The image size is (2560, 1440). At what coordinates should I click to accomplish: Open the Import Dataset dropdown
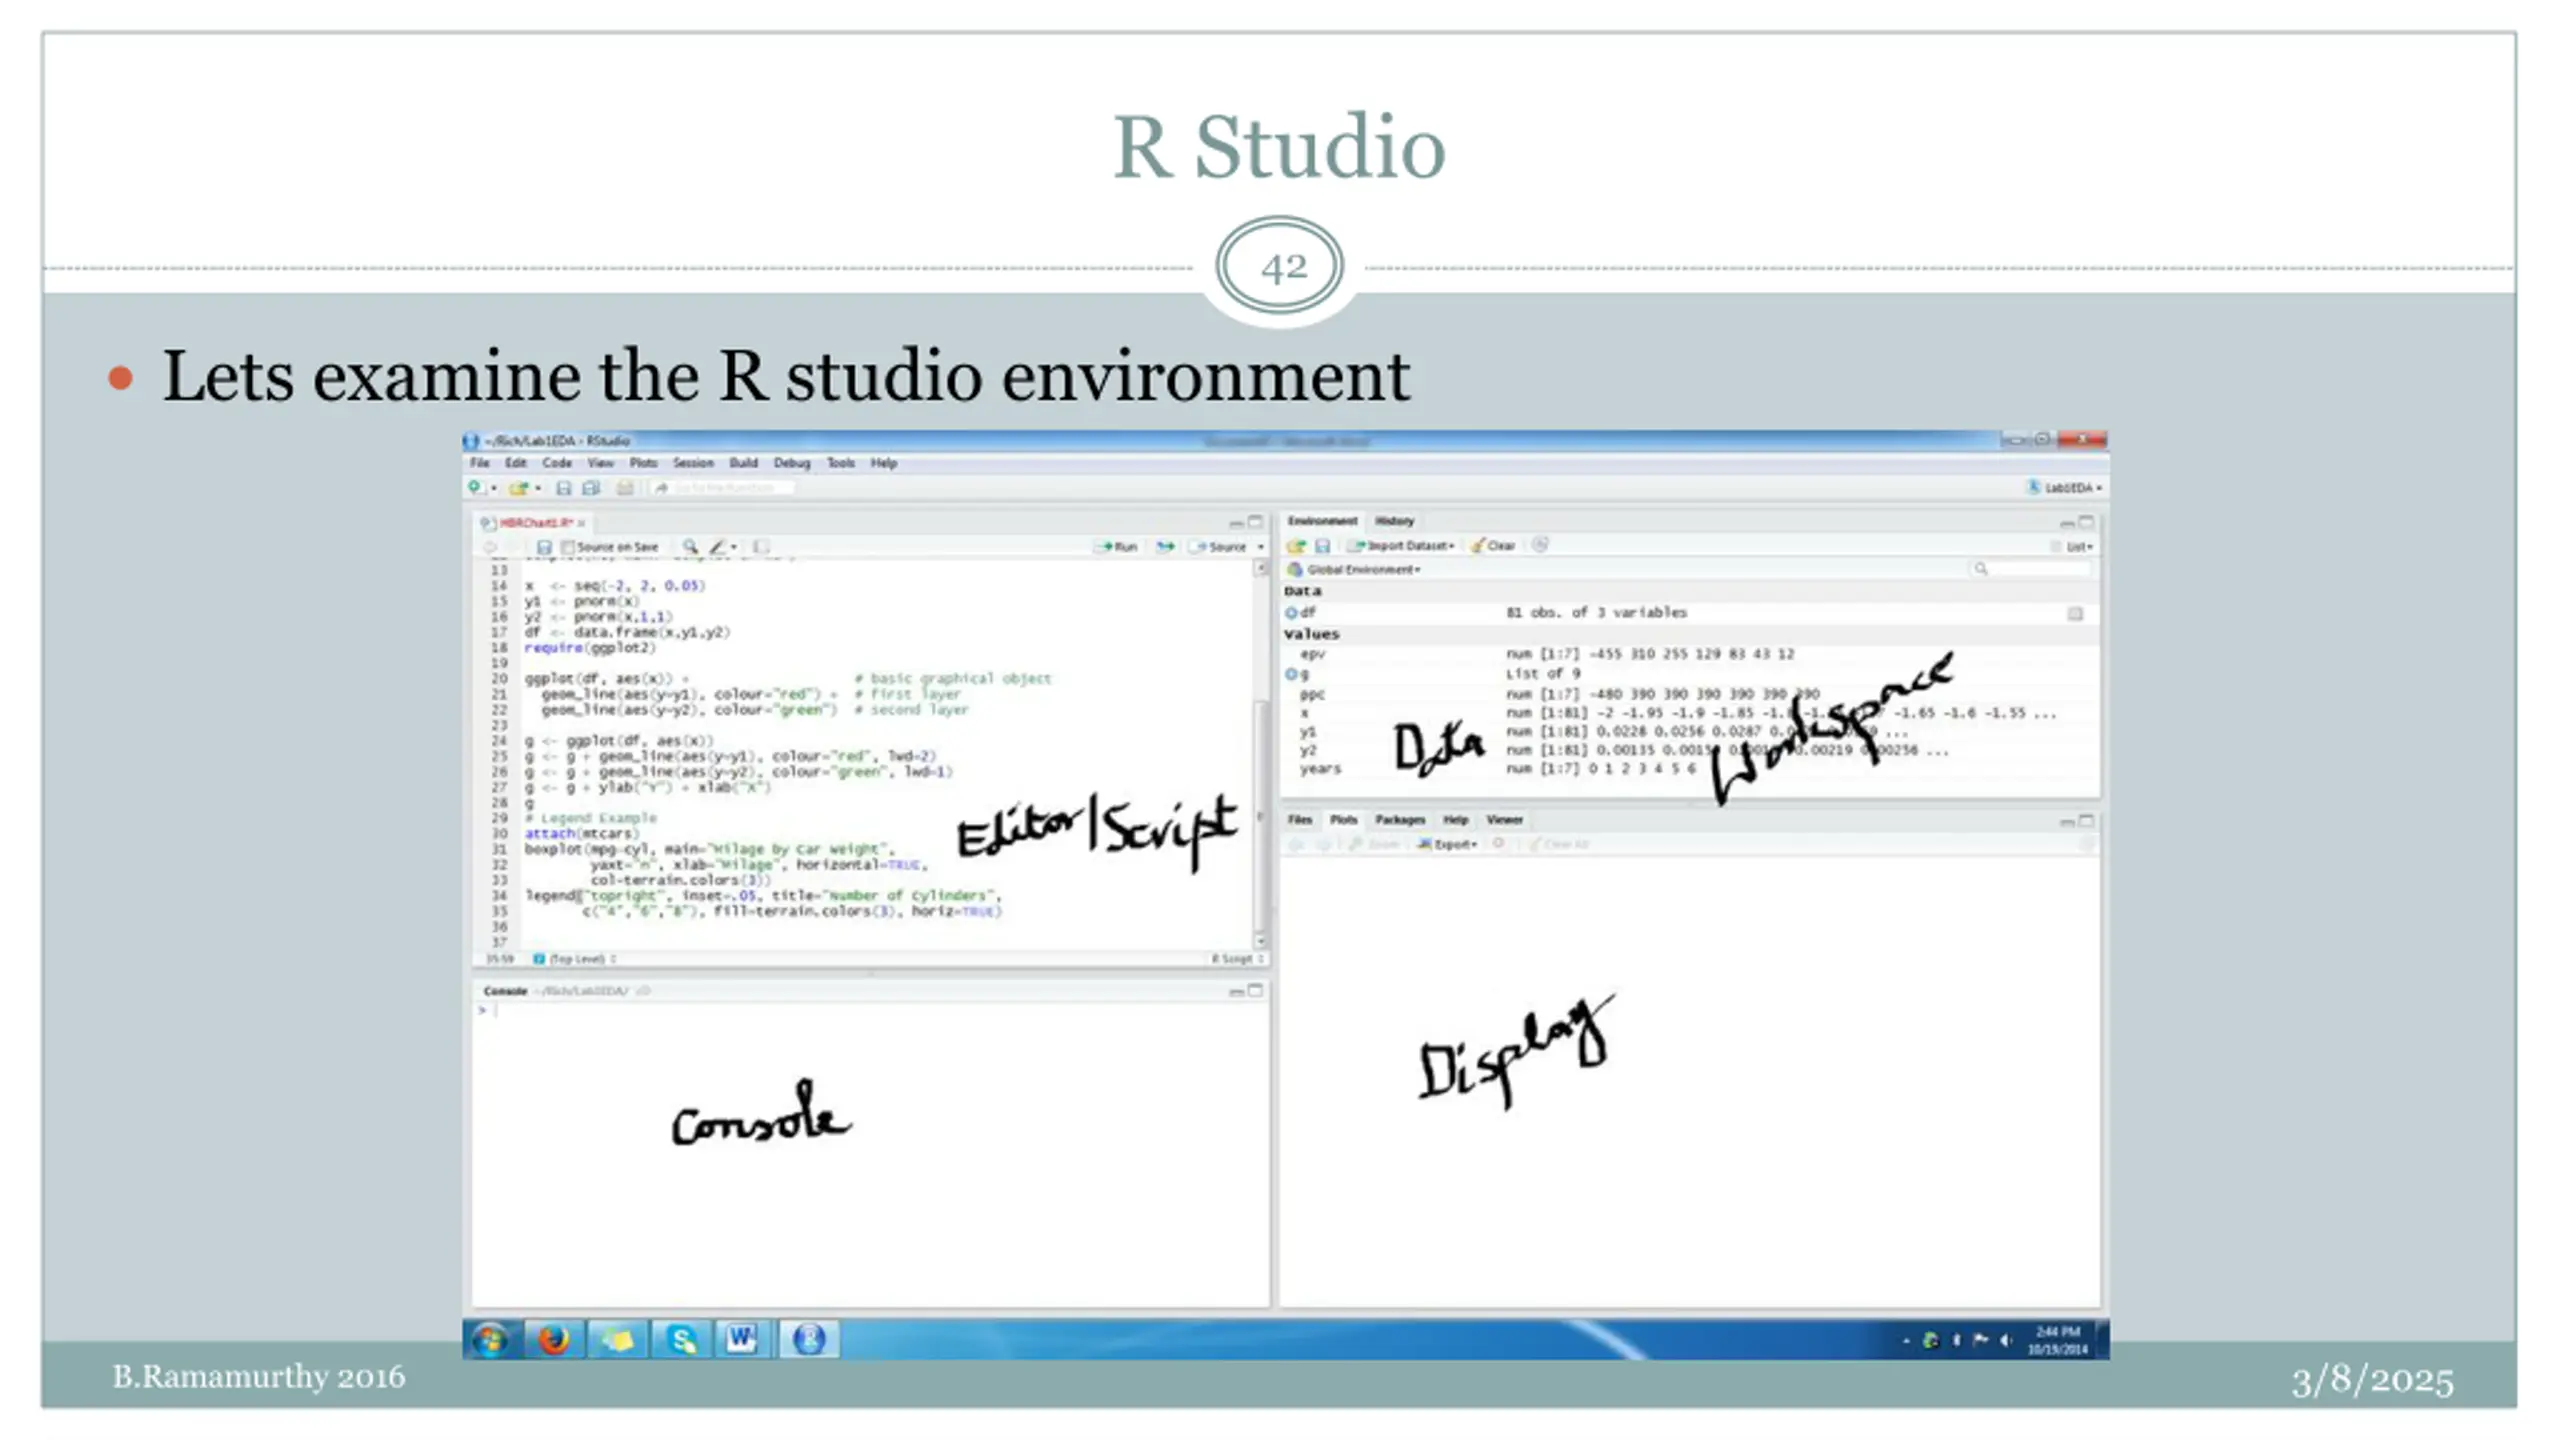[x=1408, y=546]
